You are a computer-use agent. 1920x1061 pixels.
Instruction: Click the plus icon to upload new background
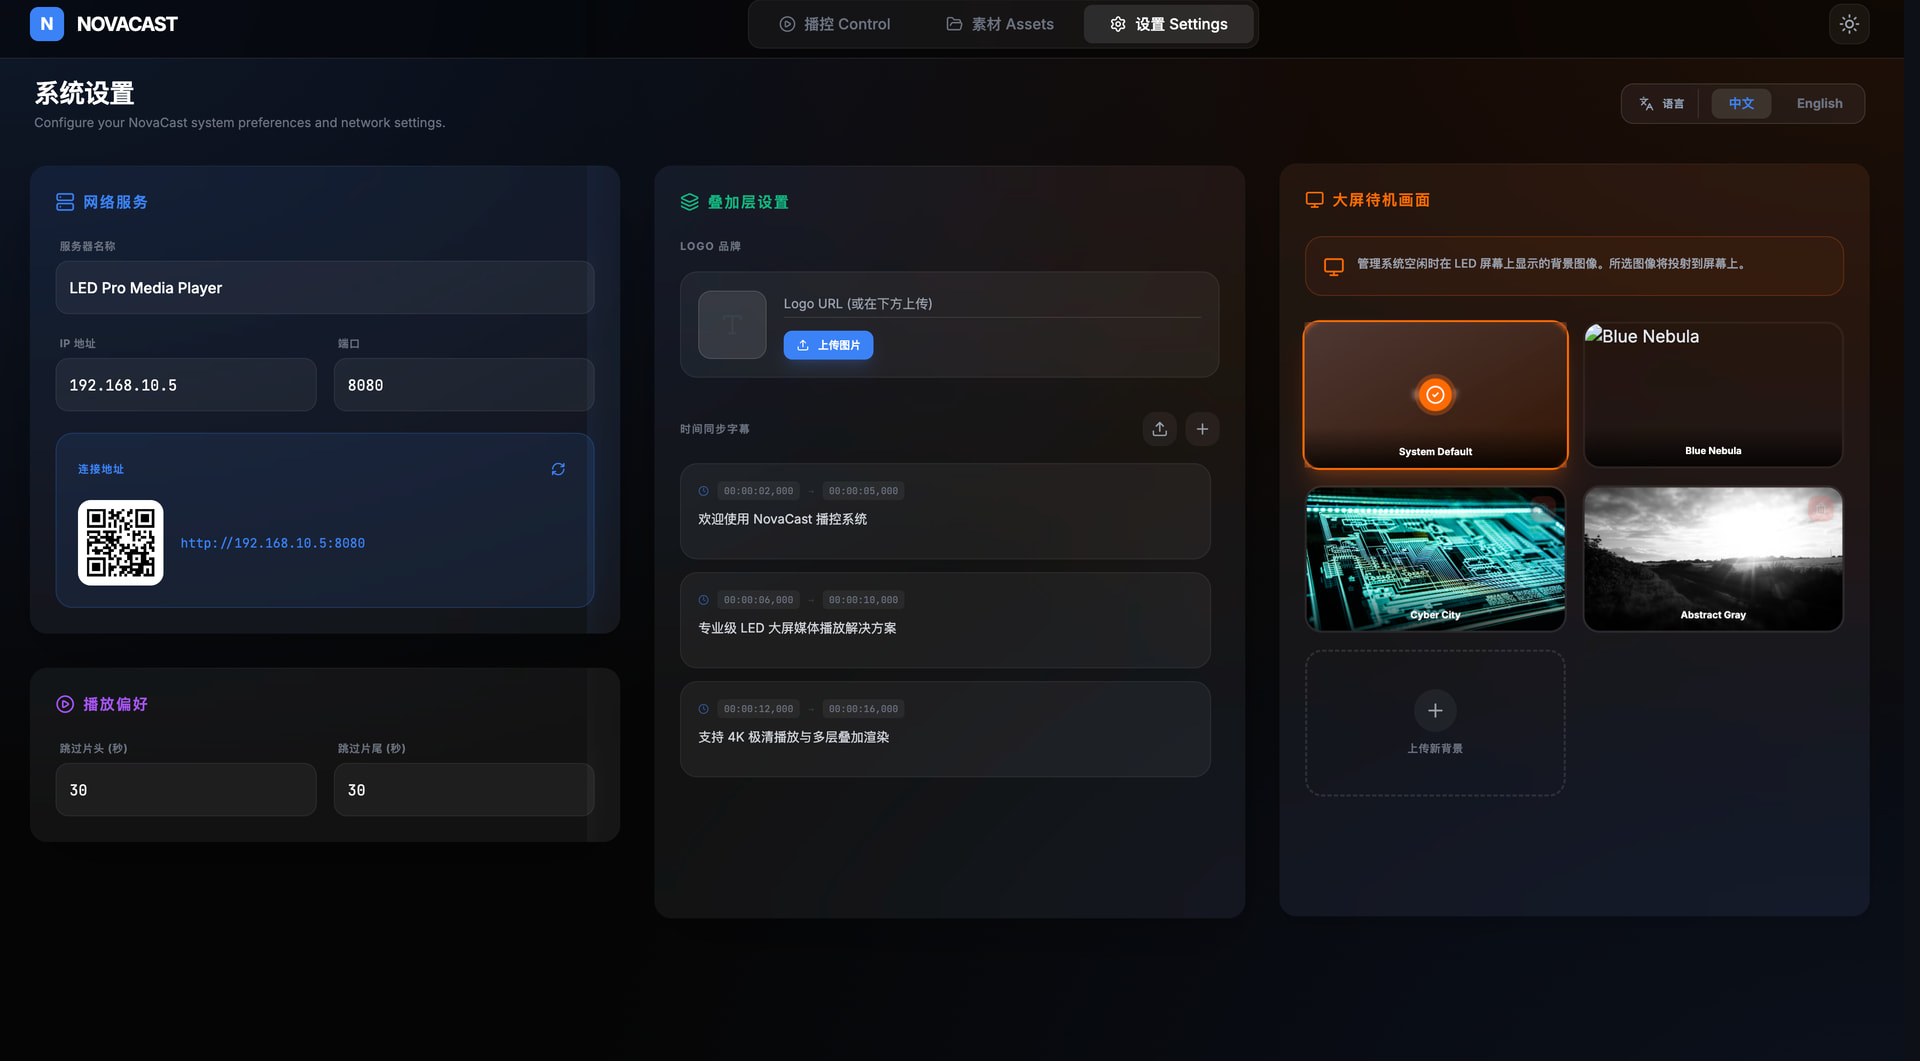pyautogui.click(x=1435, y=711)
